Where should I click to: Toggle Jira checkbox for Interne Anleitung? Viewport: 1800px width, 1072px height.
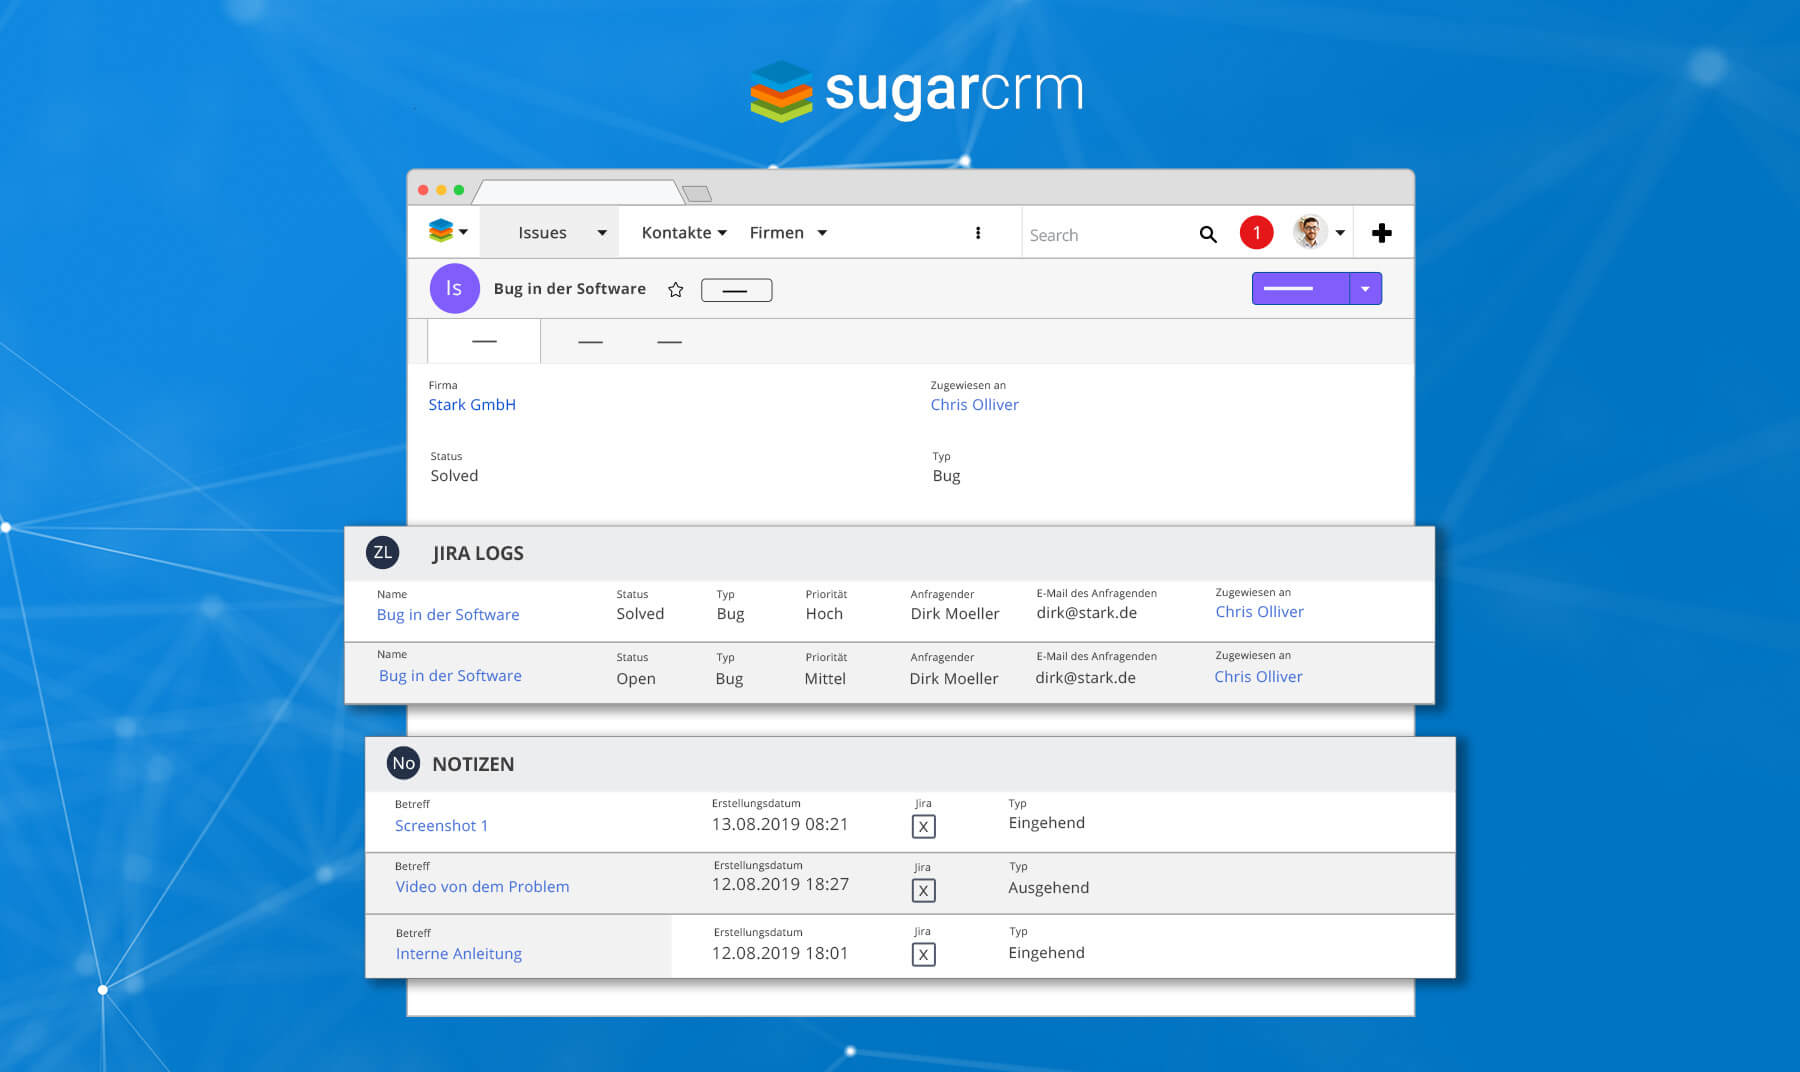coord(923,955)
